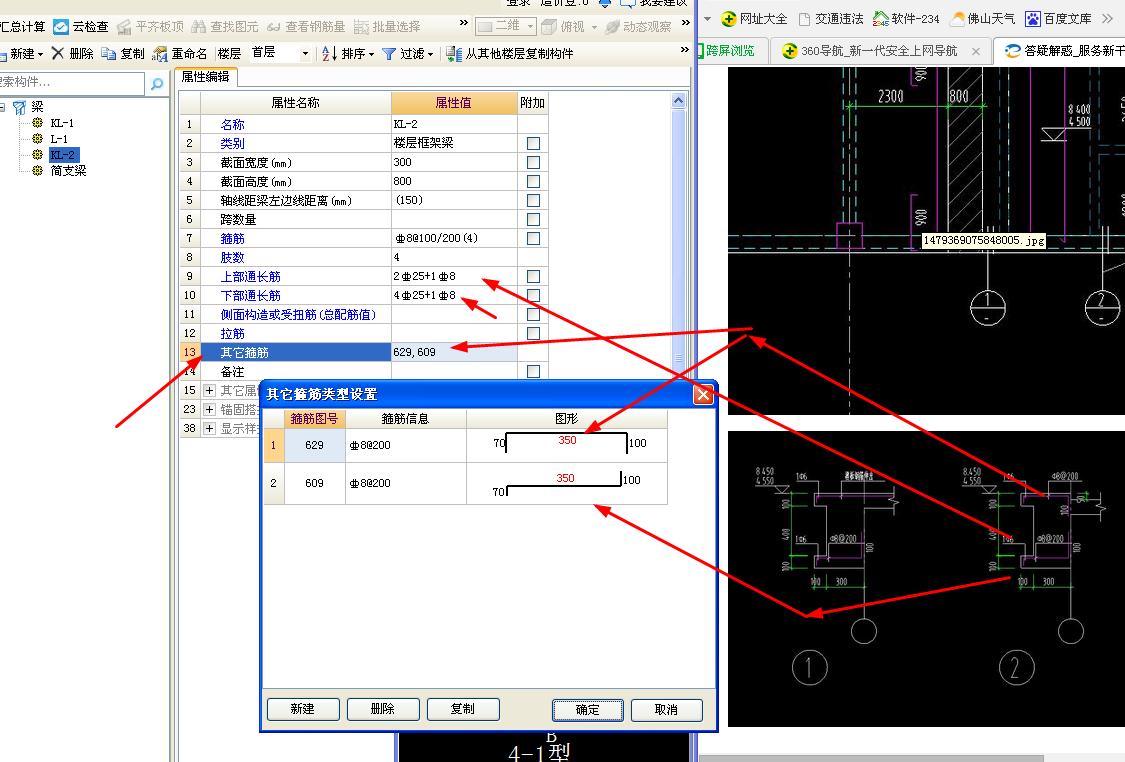Select KL-2 in the beam tree

tap(62, 154)
